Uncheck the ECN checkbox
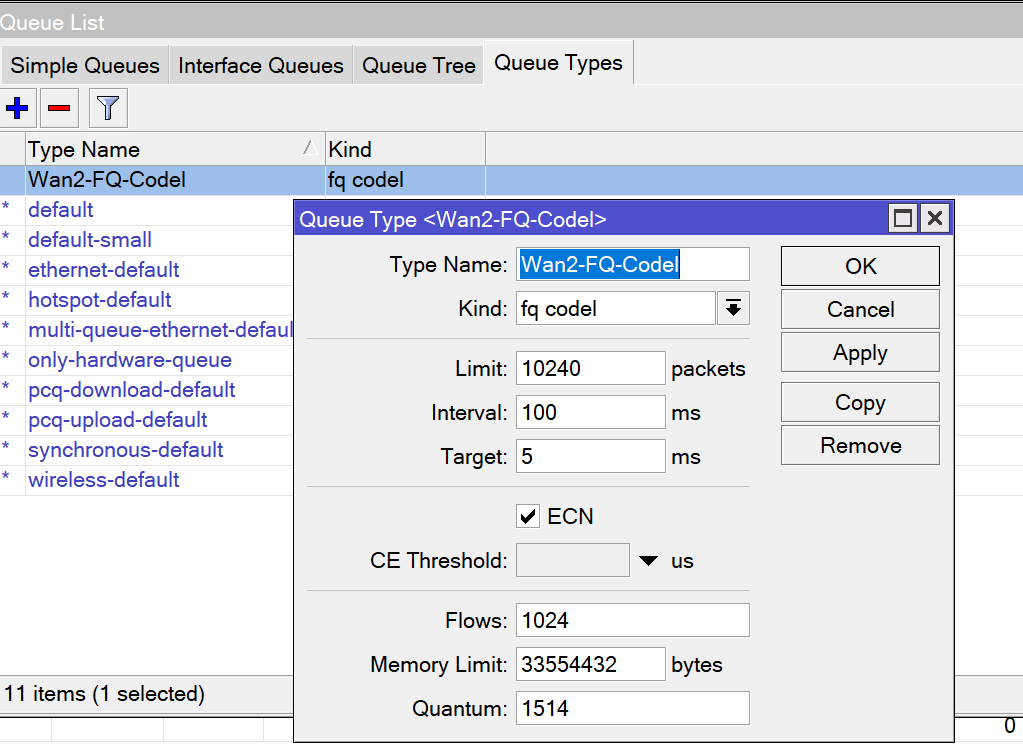1023x746 pixels. [528, 516]
